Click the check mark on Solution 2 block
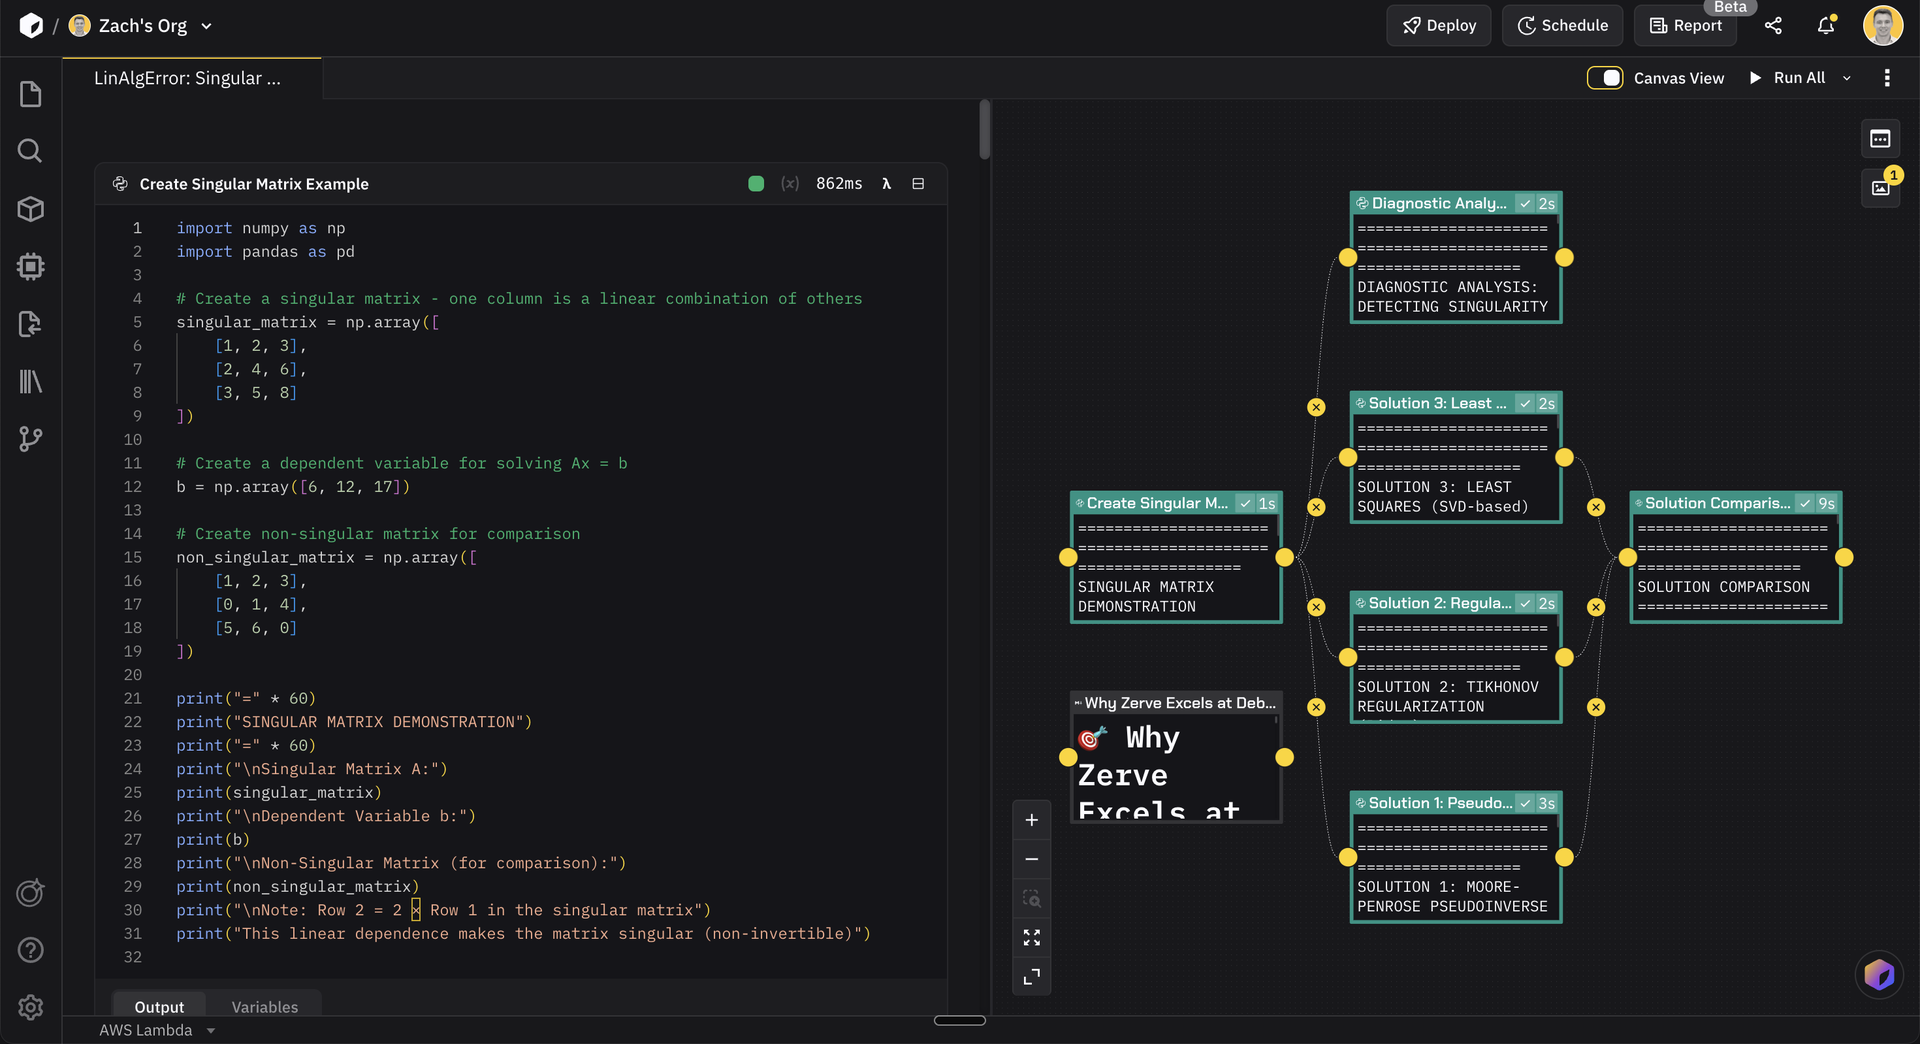Image resolution: width=1920 pixels, height=1044 pixels. click(x=1525, y=604)
